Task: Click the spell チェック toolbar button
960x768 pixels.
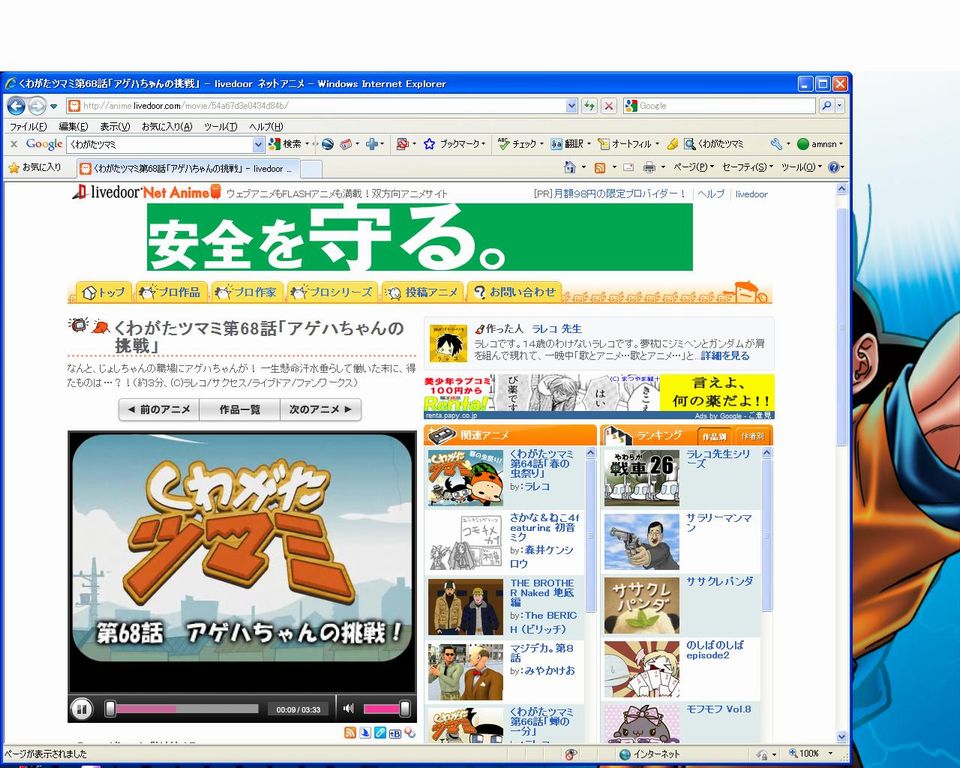Action: 518,144
